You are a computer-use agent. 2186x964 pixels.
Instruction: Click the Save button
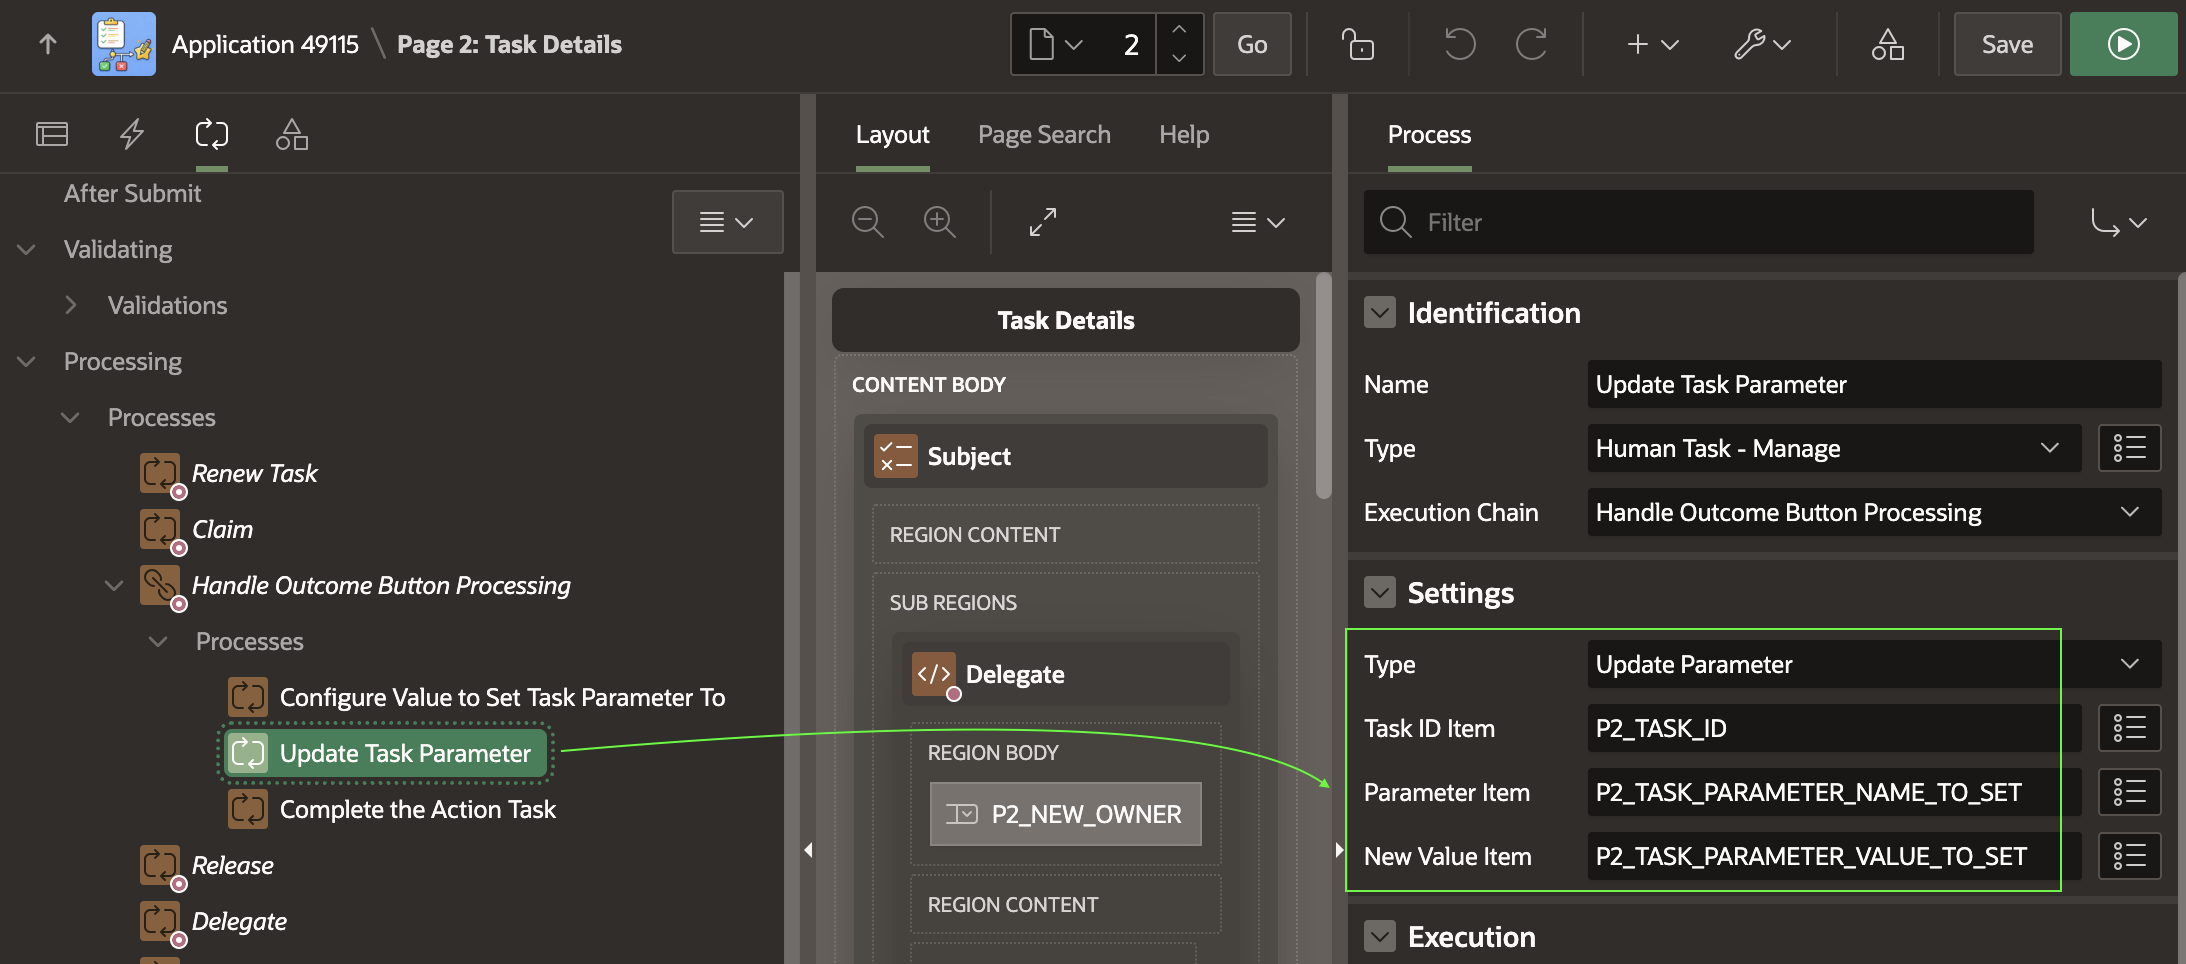click(x=2006, y=44)
